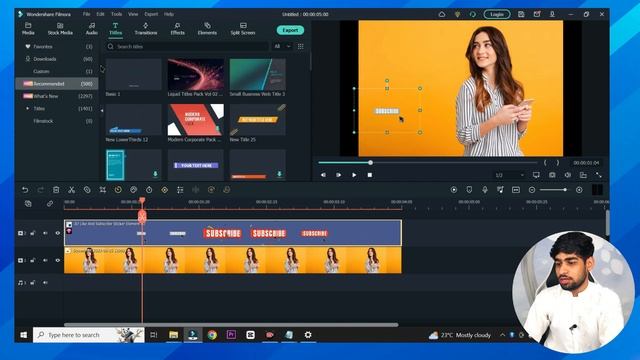
Task: Adjust the timeline zoom slider
Action: pos(553,190)
